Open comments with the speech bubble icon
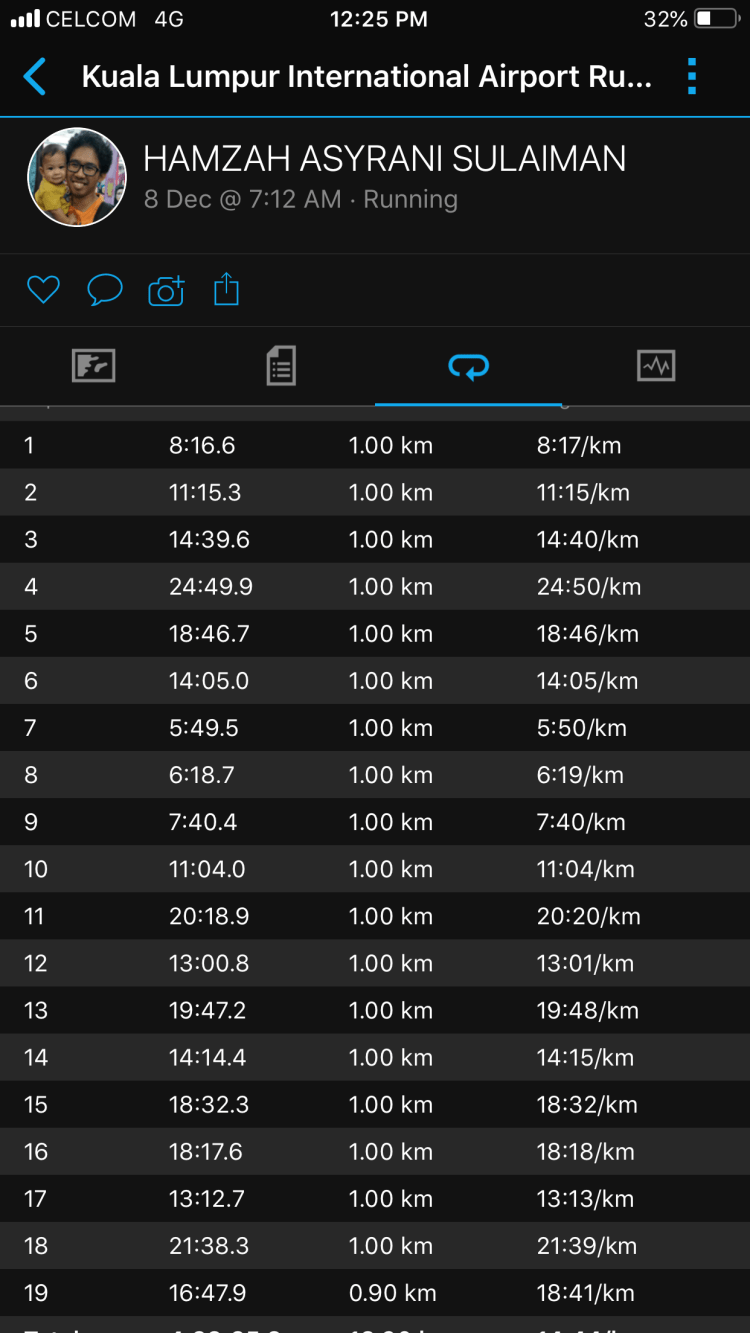The image size is (750, 1333). (x=105, y=290)
